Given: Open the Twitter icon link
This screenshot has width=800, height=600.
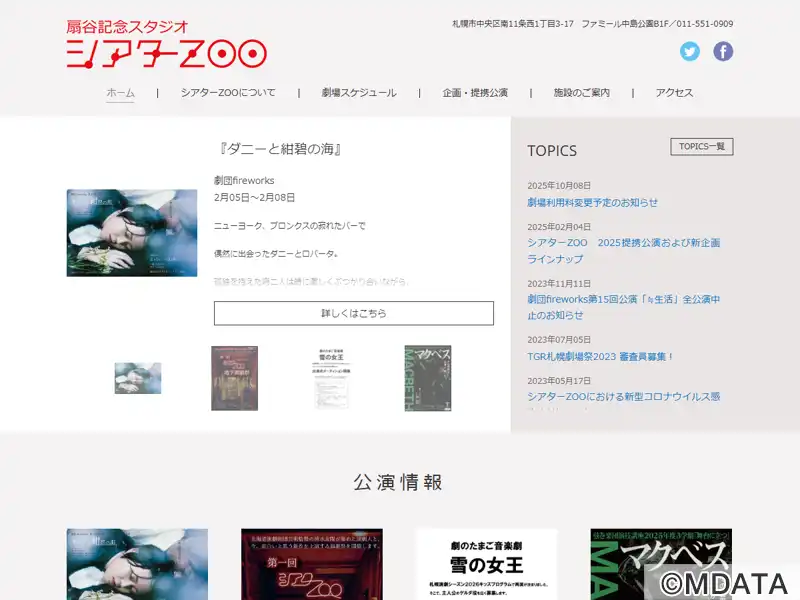Looking at the screenshot, I should click(689, 52).
